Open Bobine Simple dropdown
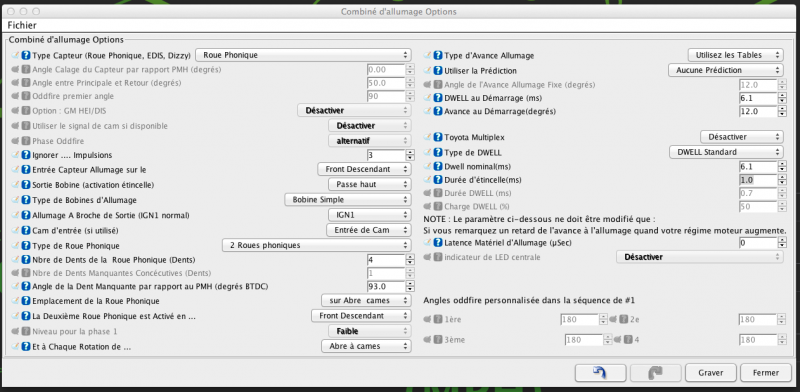The width and height of the screenshot is (800, 392). tap(347, 200)
